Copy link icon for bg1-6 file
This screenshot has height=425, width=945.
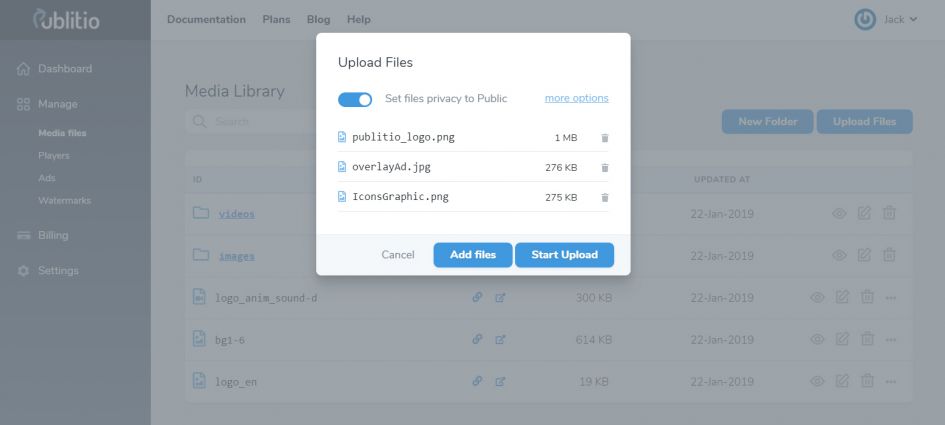click(x=477, y=339)
